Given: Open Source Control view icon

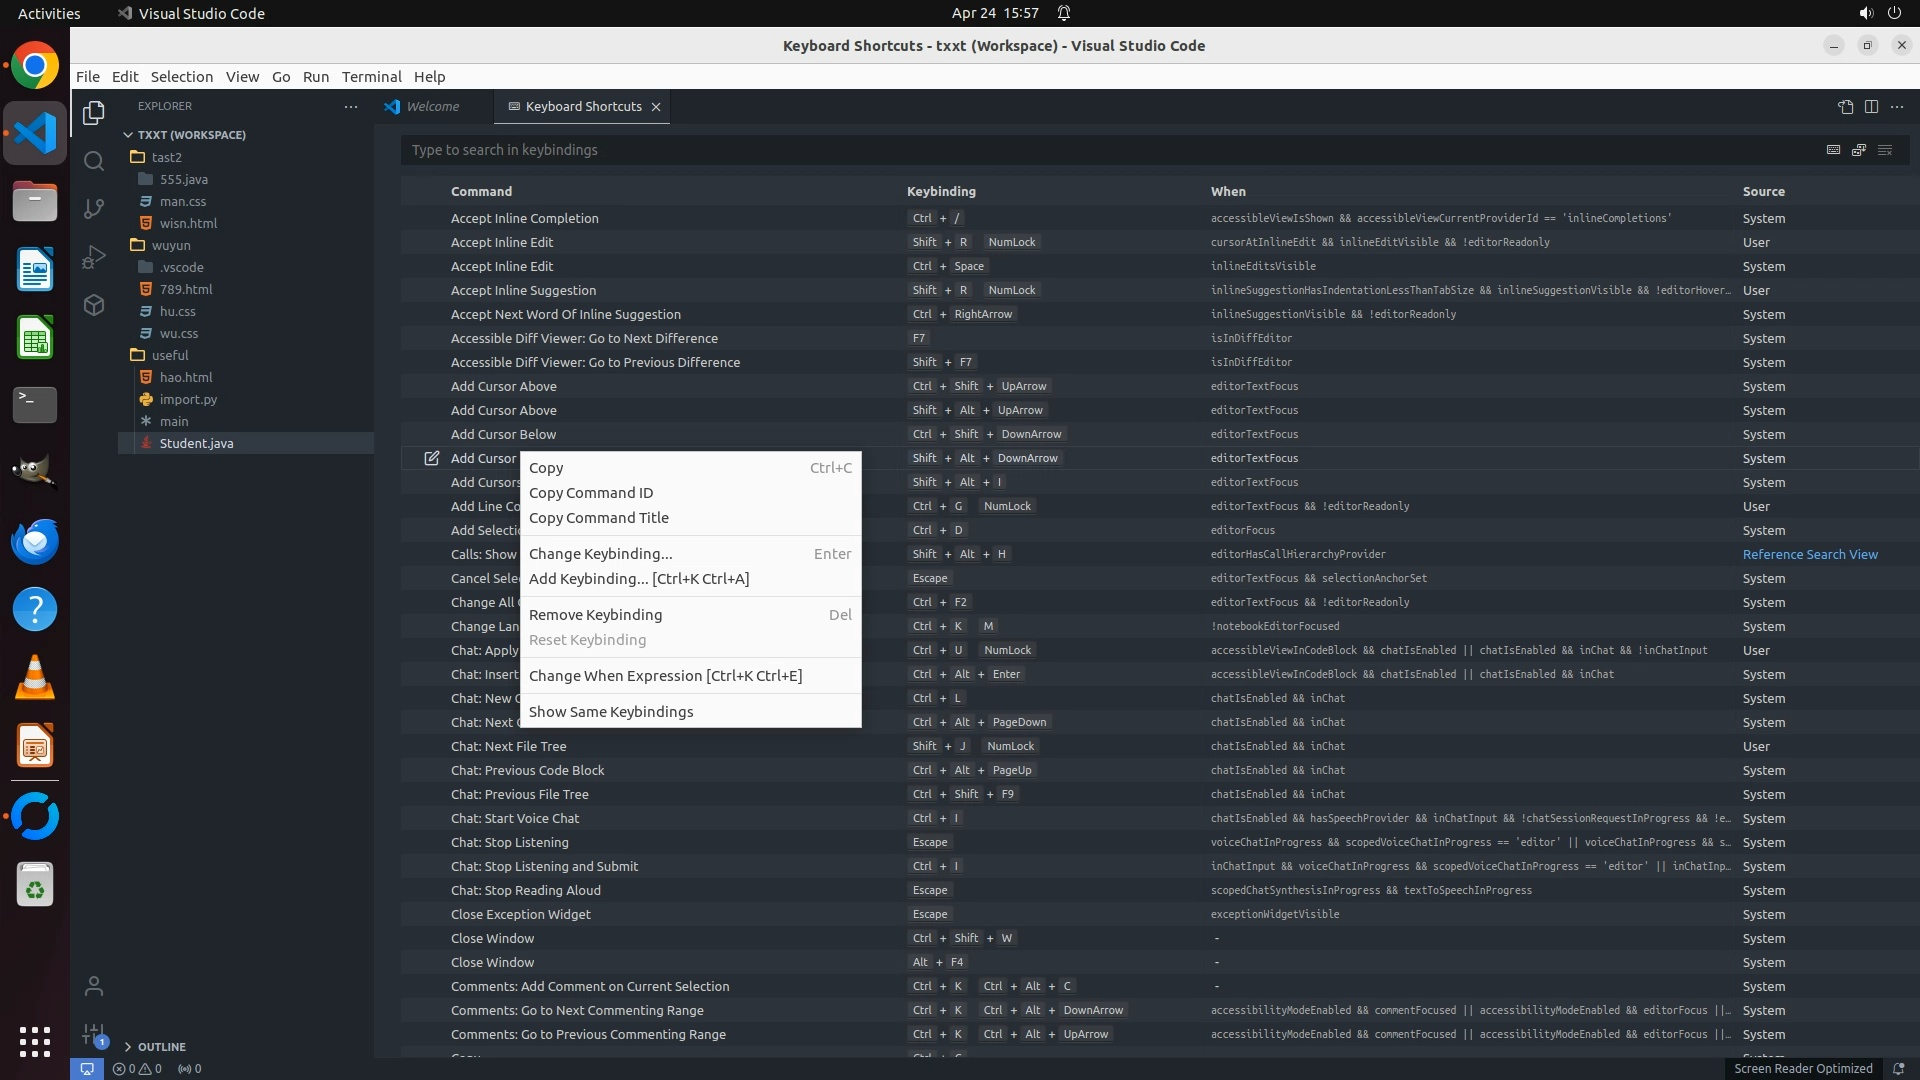Looking at the screenshot, I should tap(94, 208).
